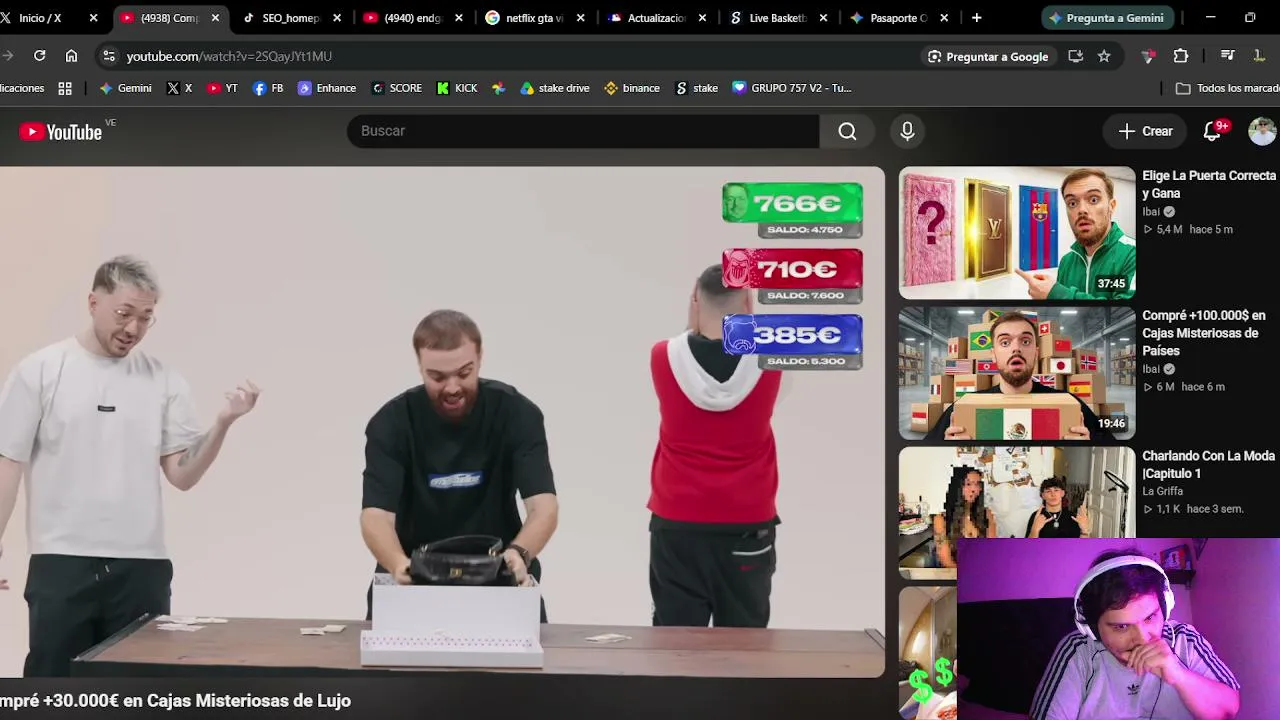Viewport: 1280px width, 720px height.
Task: Open the browser extensions puzzle icon
Action: tap(1181, 56)
